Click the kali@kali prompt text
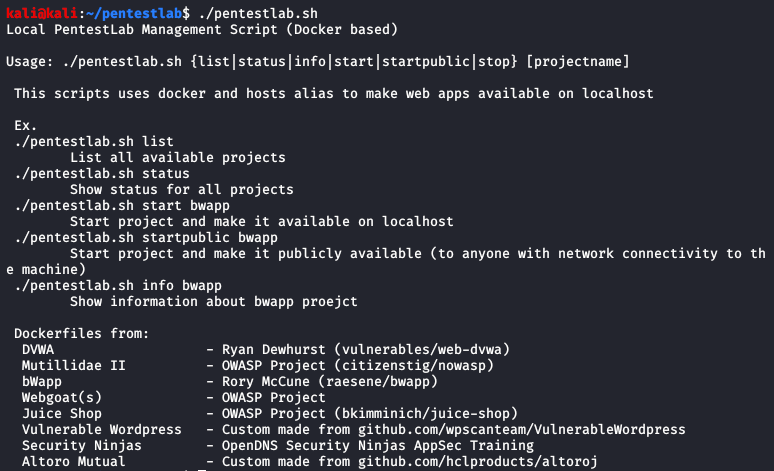 coord(42,13)
